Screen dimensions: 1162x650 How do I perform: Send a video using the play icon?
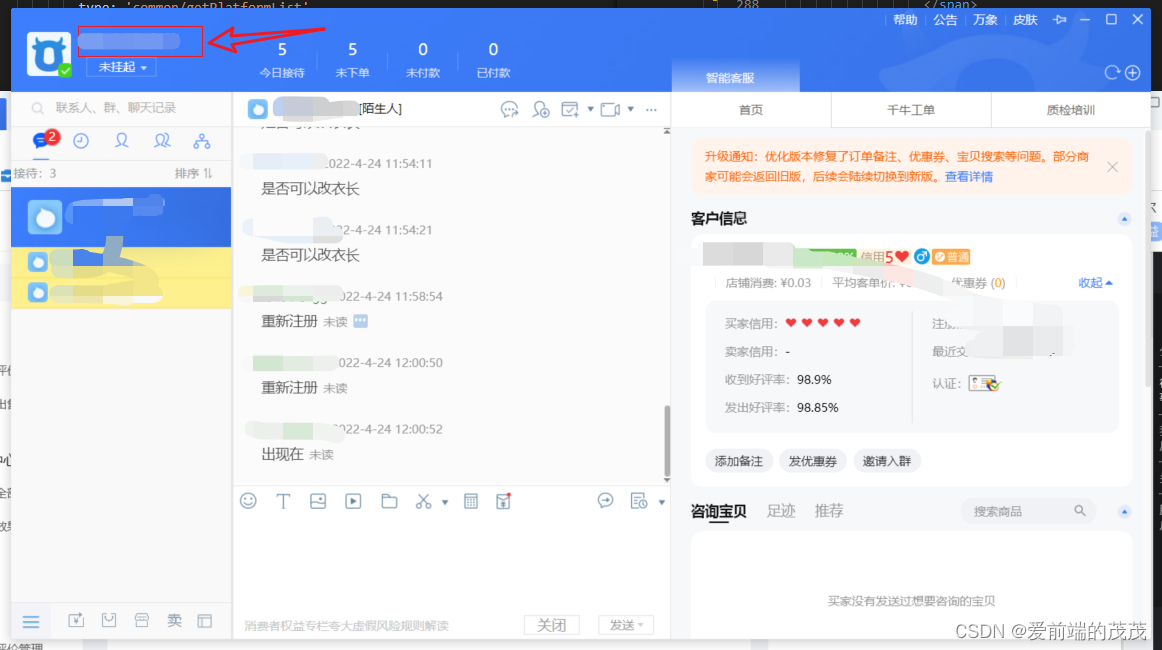pos(353,501)
